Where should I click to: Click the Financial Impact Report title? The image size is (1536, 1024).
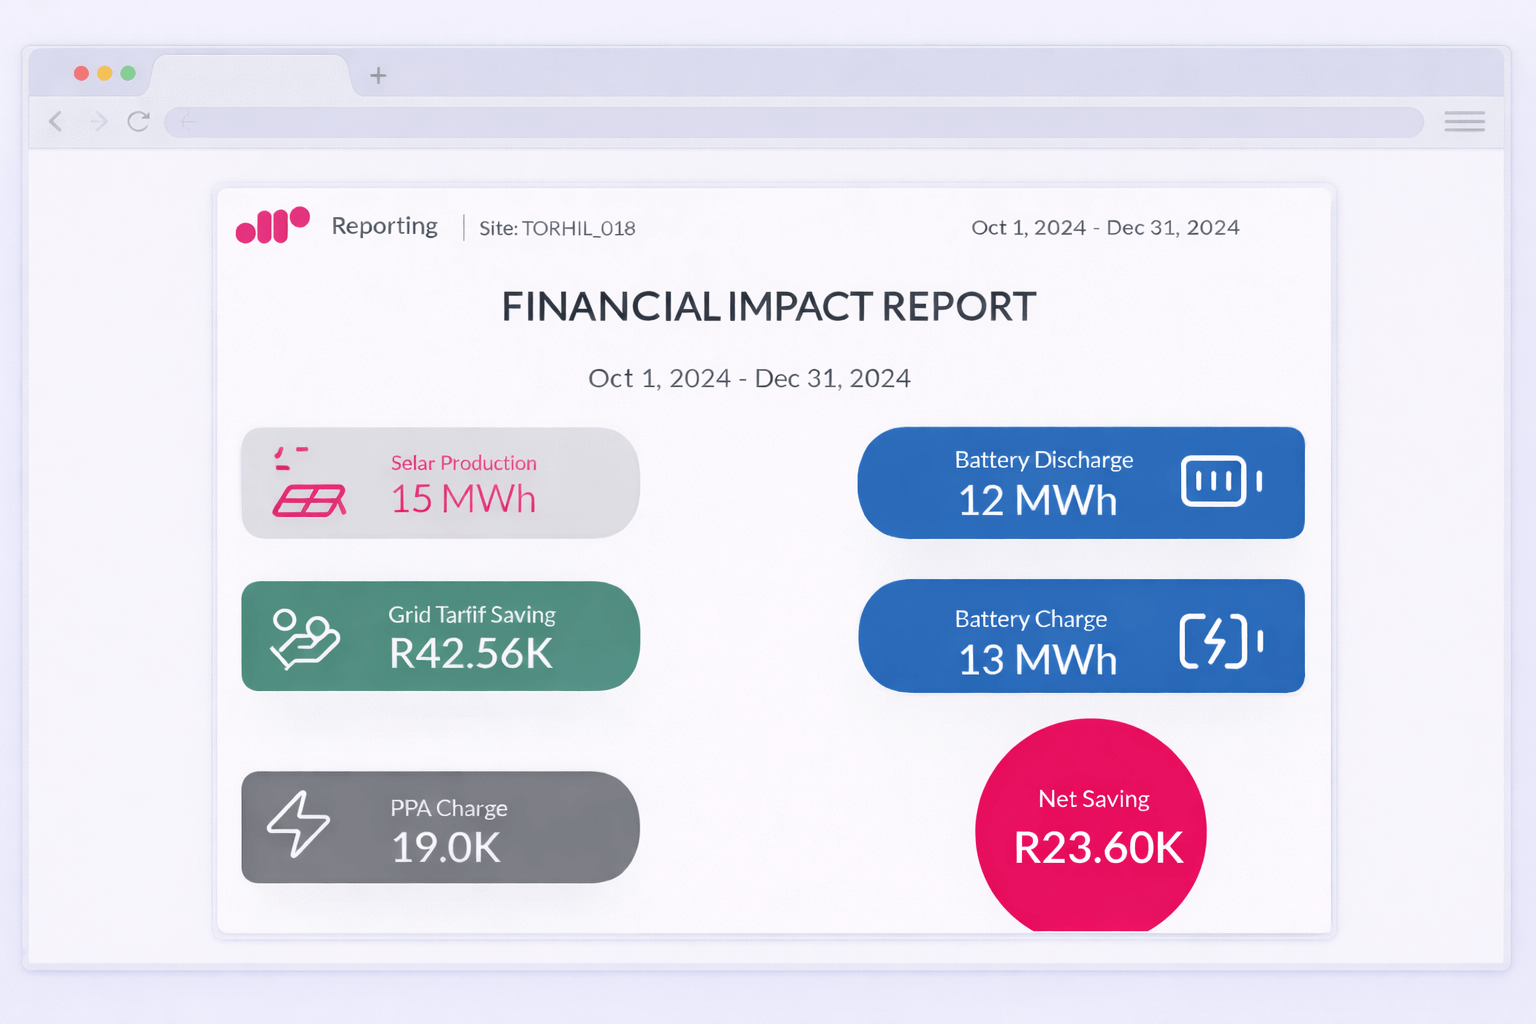768,307
